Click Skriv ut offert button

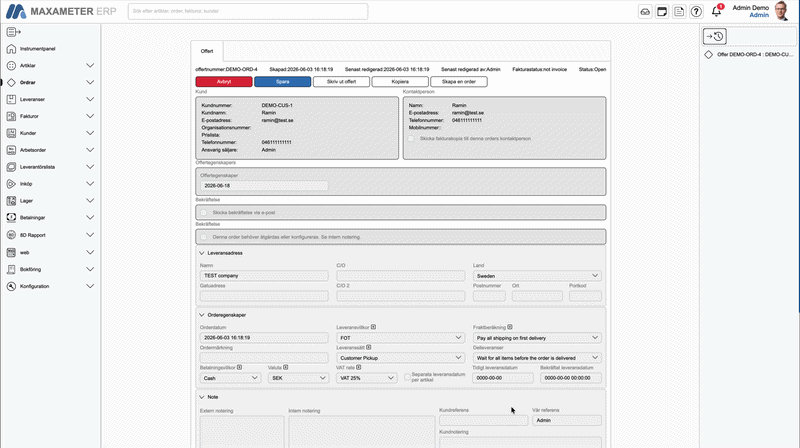[341, 82]
